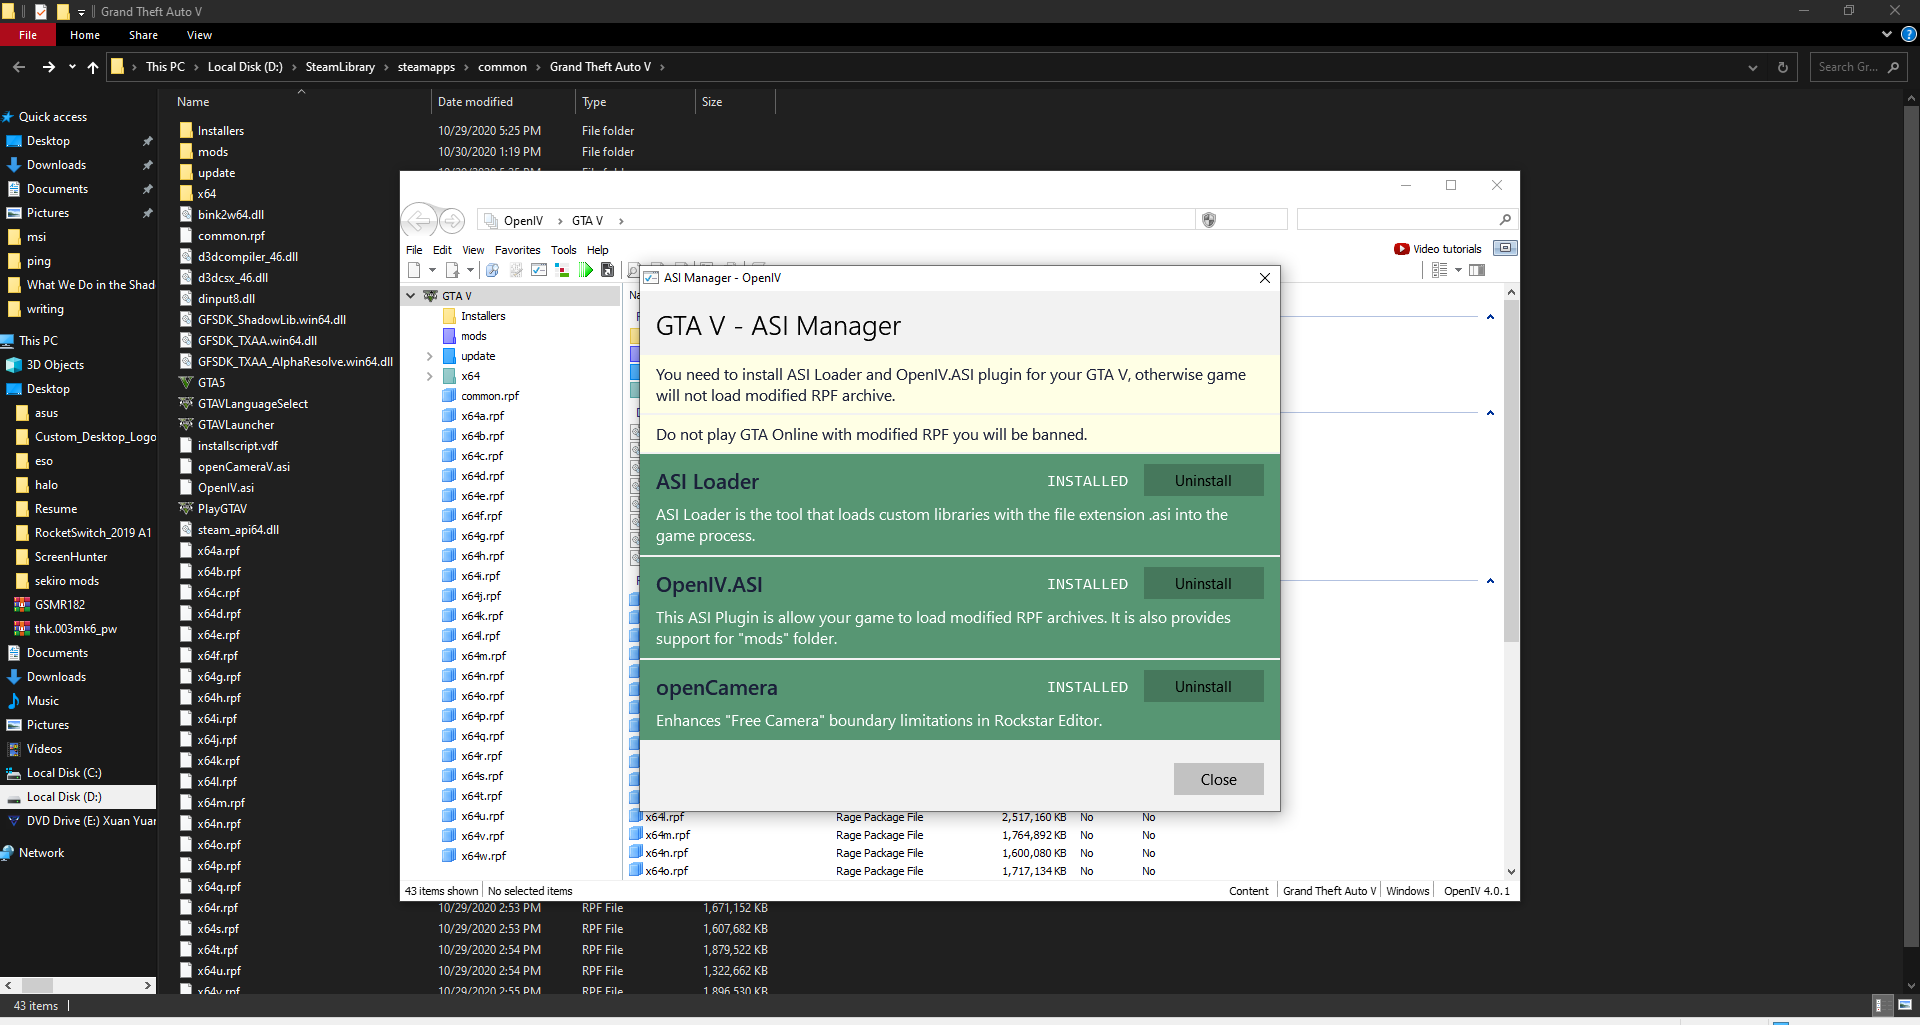Click the Video tutorials YouTube icon
Image resolution: width=1920 pixels, height=1025 pixels.
[1402, 248]
